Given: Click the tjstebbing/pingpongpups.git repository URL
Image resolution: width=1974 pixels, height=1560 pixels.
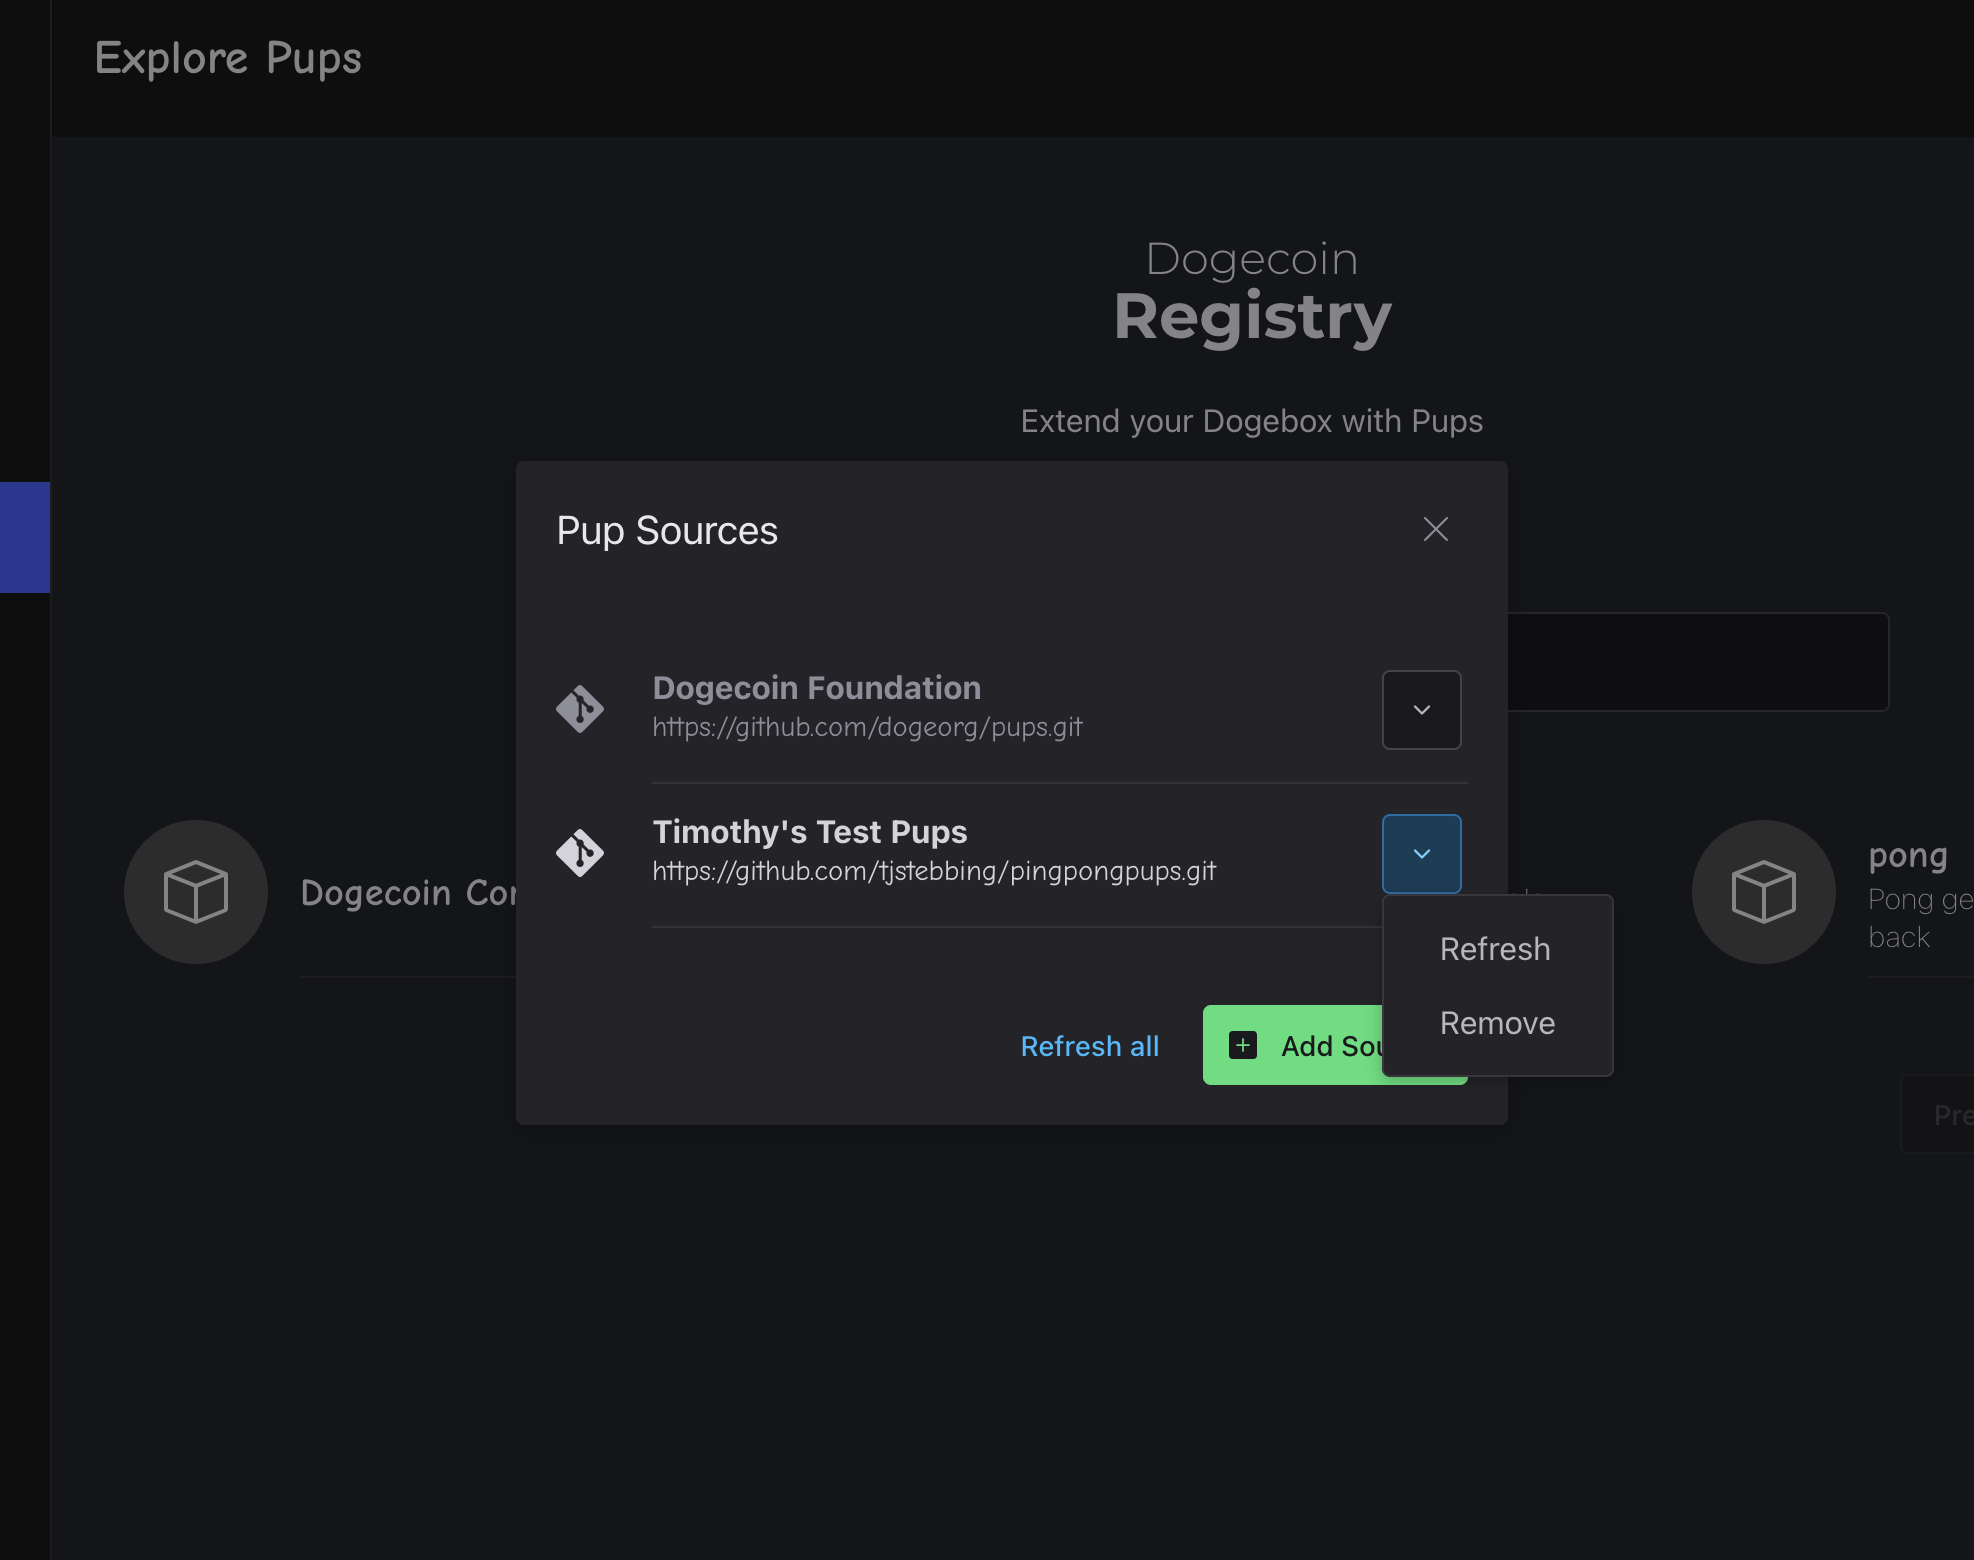Looking at the screenshot, I should pyautogui.click(x=934, y=871).
